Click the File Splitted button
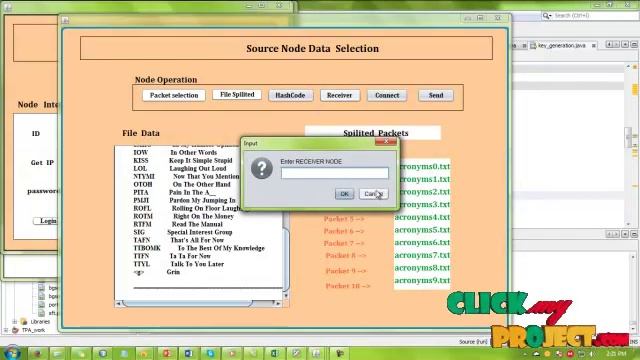Viewport: 640px width, 360px height. (237, 95)
